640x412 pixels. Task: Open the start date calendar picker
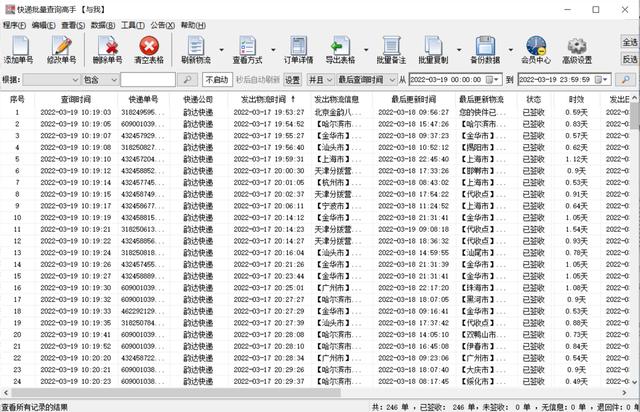coord(492,80)
